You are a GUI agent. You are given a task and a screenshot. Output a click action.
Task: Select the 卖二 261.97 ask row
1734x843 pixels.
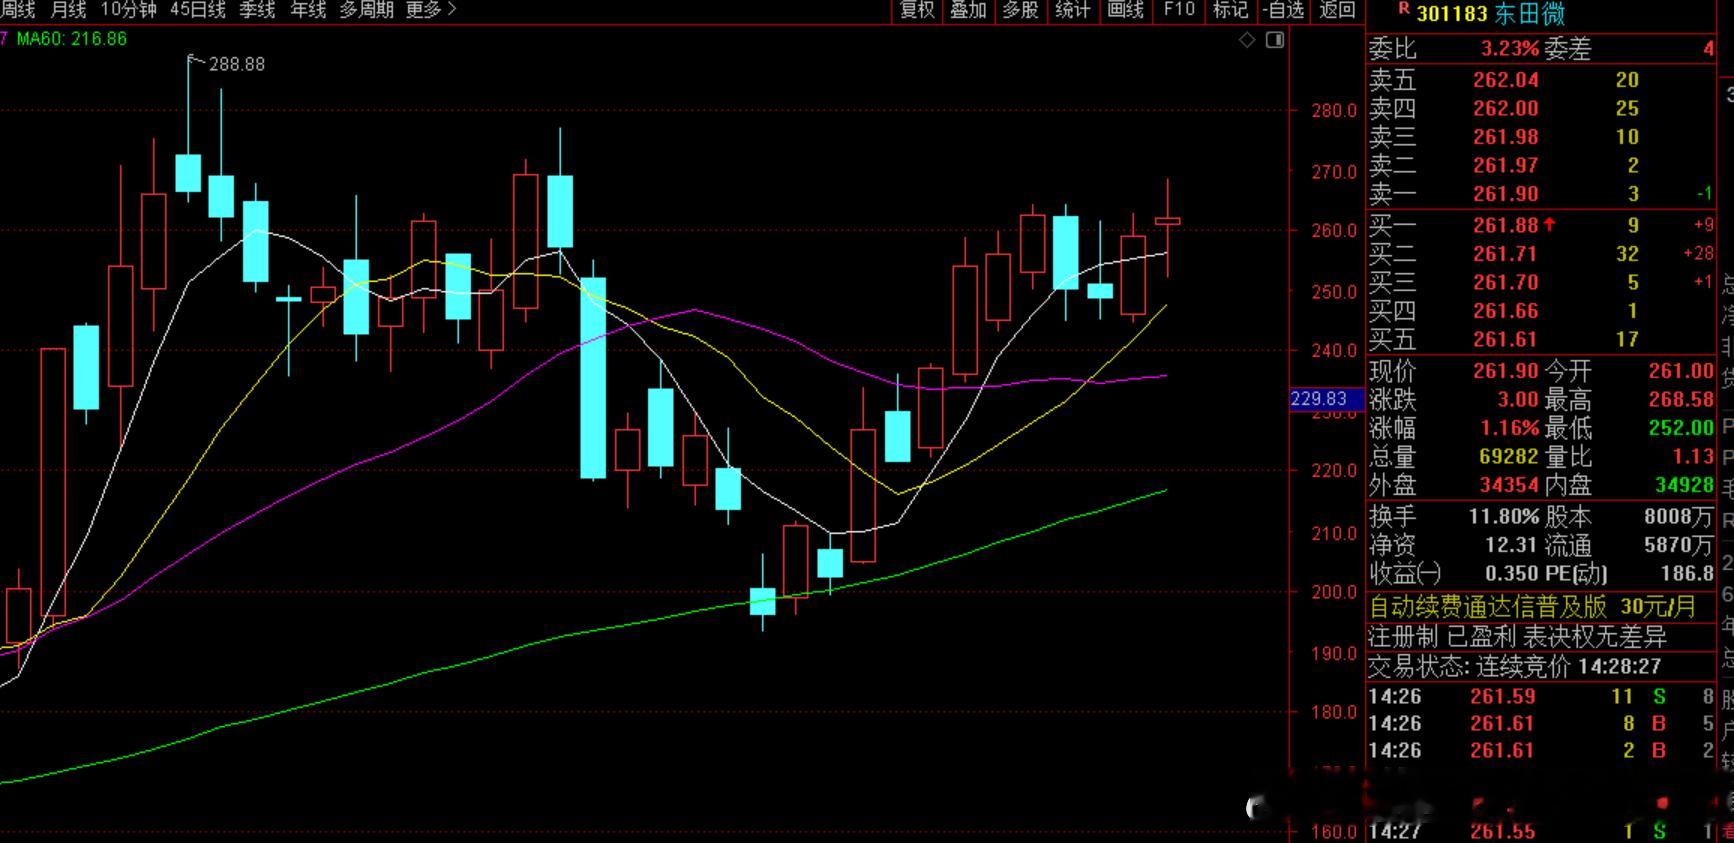click(1540, 165)
